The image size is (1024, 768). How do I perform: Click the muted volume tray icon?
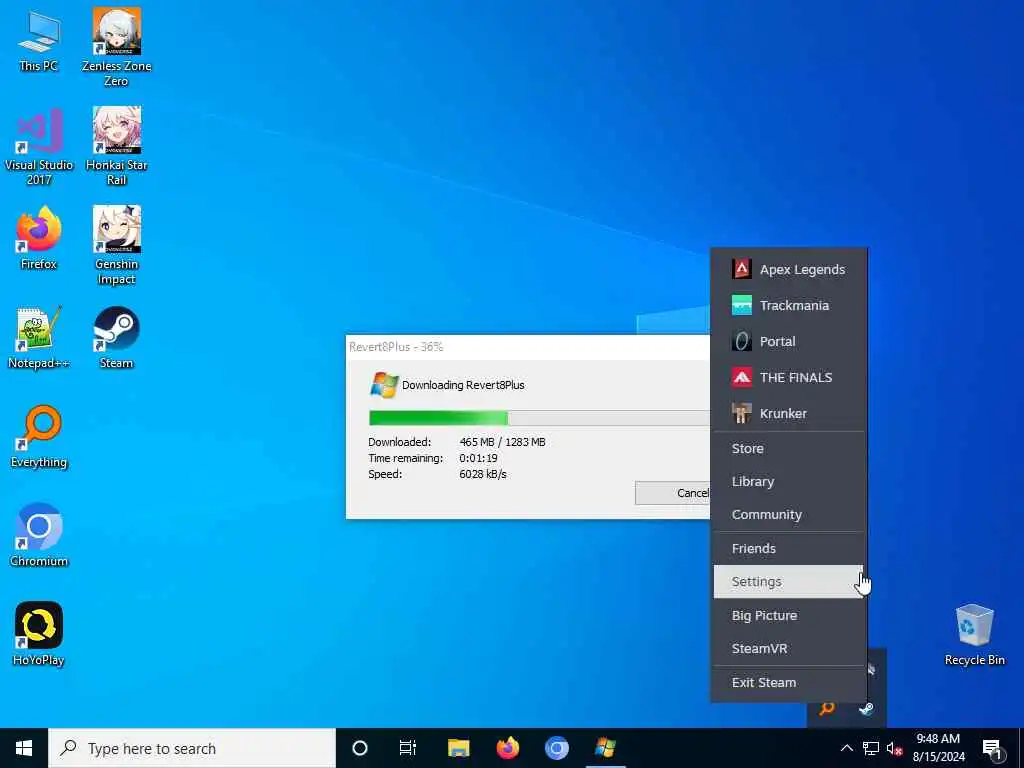click(x=894, y=748)
